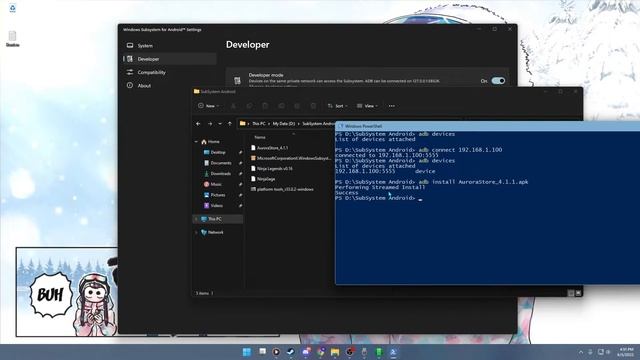Turn off the Developer mode switch
Screen dimensions: 640x360
tap(498, 81)
